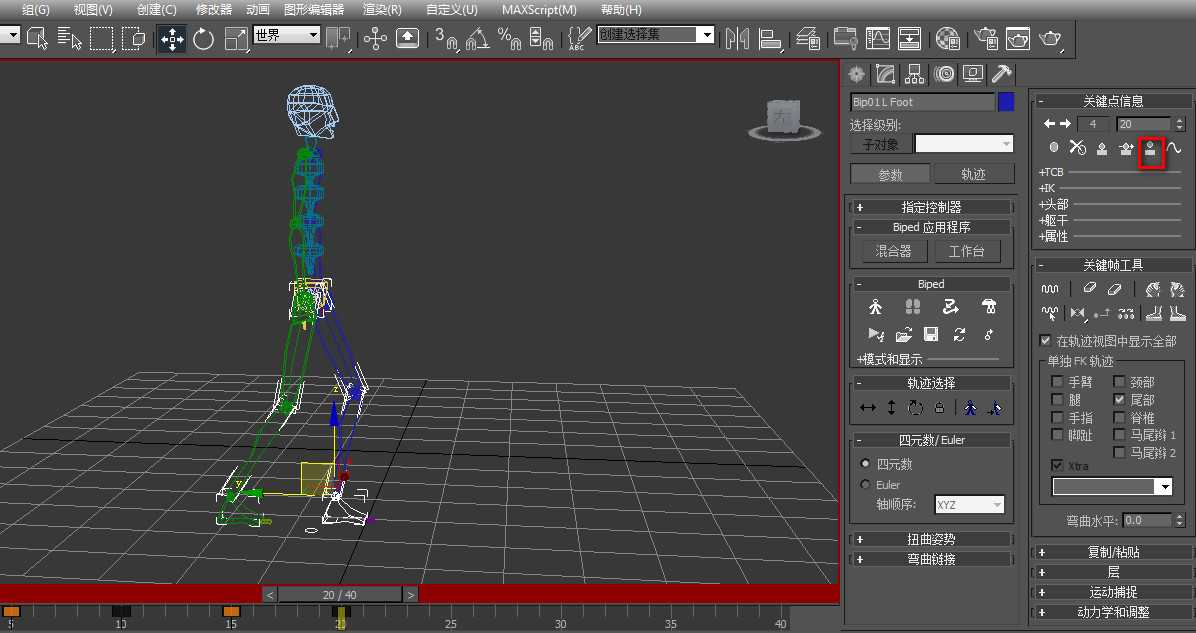Screen dimensions: 1196x633
Task: Expand the 动力学和调整 rollout
Action: pos(1113,612)
